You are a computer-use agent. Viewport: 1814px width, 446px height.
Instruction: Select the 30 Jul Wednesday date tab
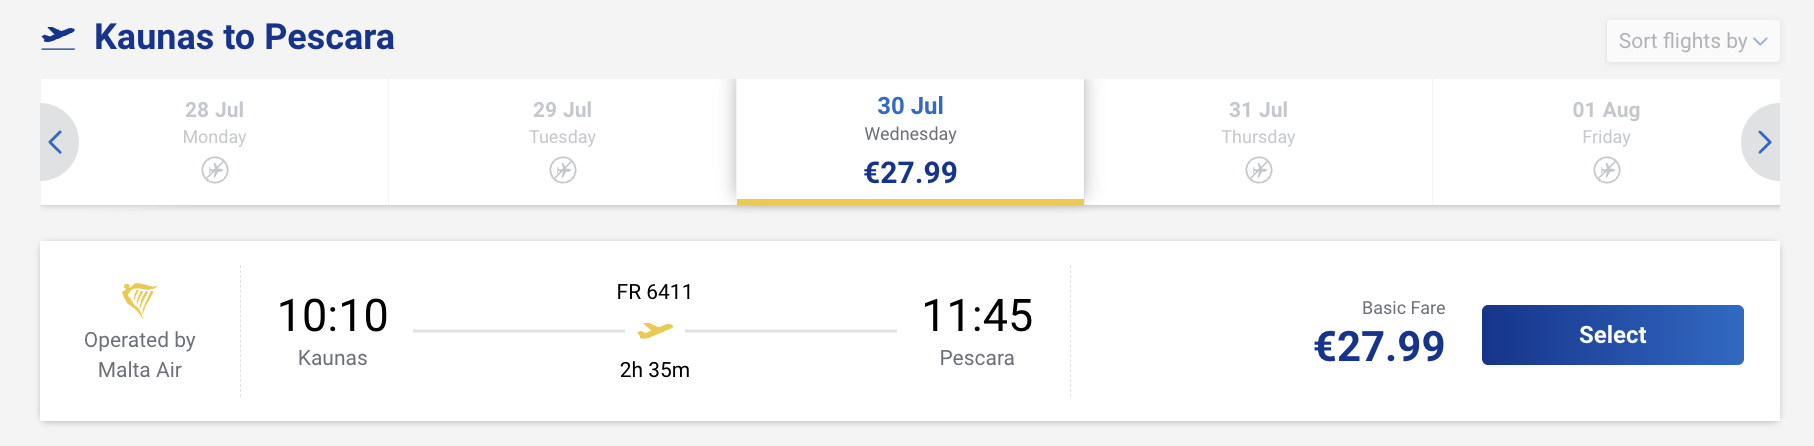pyautogui.click(x=910, y=142)
